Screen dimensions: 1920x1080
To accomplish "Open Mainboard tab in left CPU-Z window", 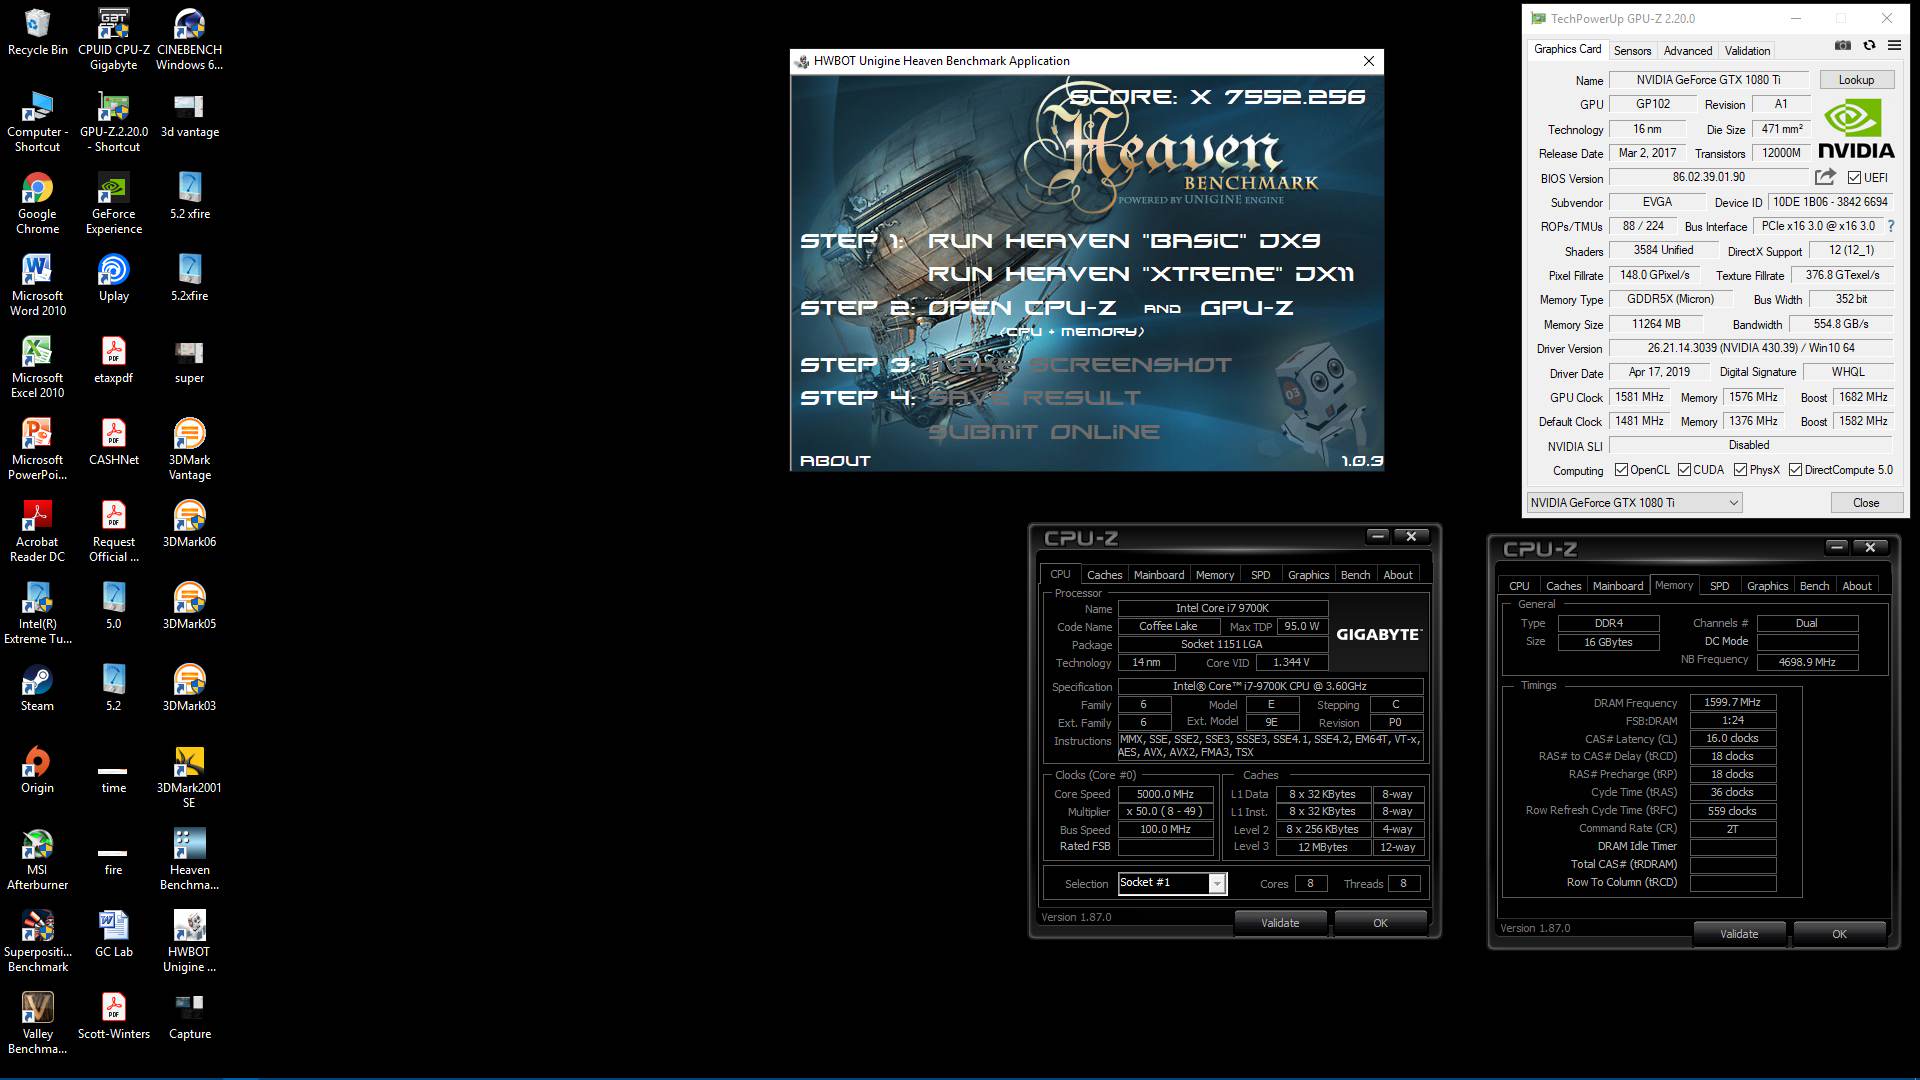I will (1158, 575).
